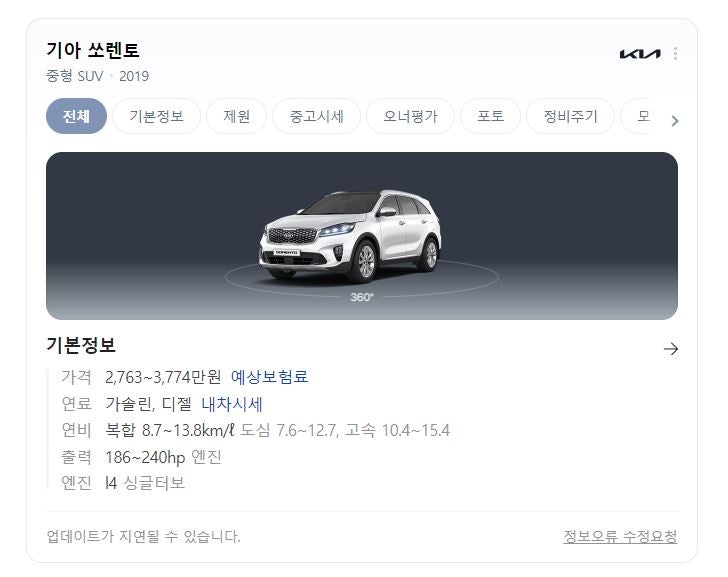This screenshot has width=728, height=577.
Task: Open 기본정보 section arrow
Action: [671, 349]
